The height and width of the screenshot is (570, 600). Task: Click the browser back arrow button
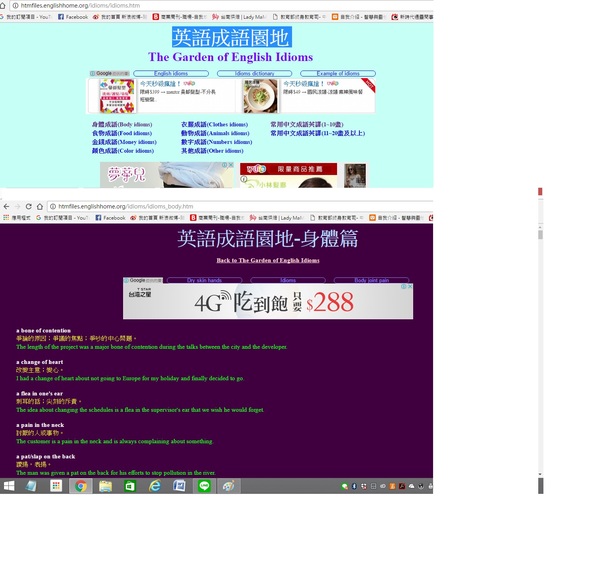[6, 206]
